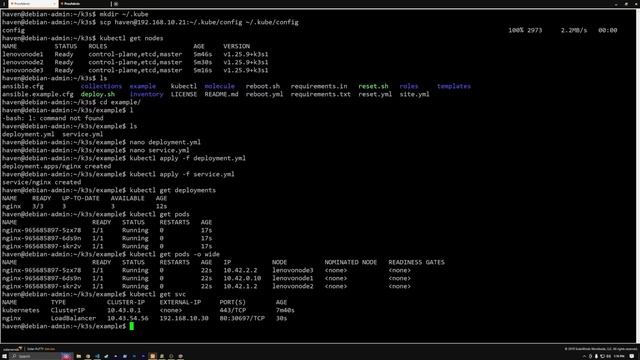Viewport: 640px width, 360px height.
Task: Click the 'kubectl get nodes' command
Action: (131, 38)
